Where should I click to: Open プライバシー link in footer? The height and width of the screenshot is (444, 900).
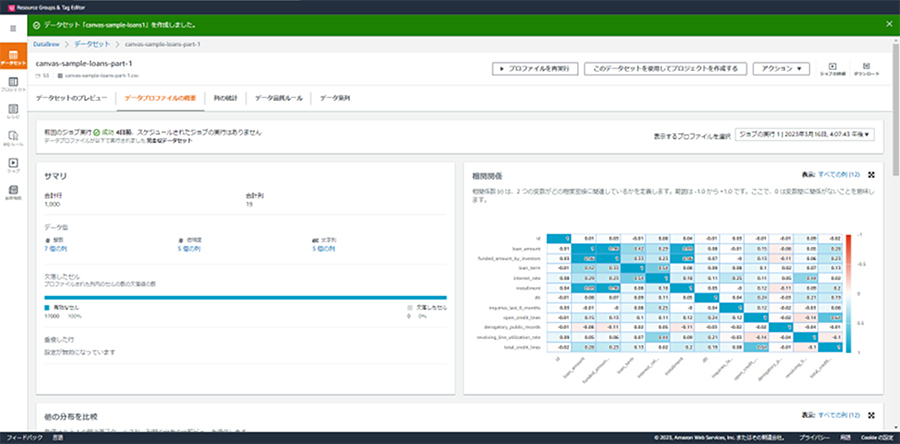(814, 438)
